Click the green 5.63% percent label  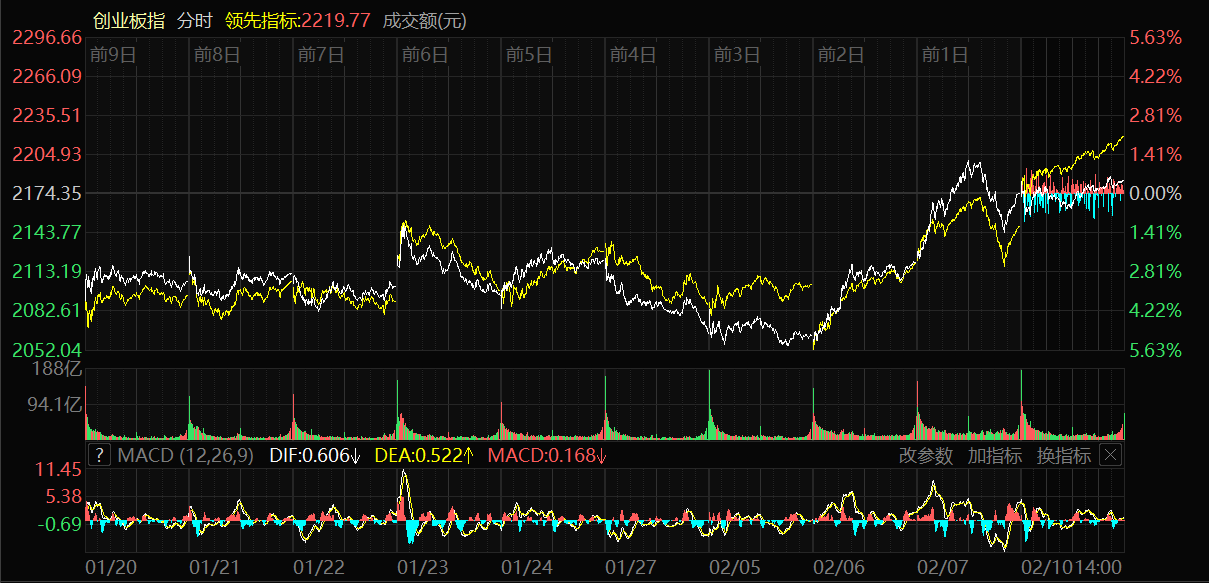pyautogui.click(x=1155, y=350)
